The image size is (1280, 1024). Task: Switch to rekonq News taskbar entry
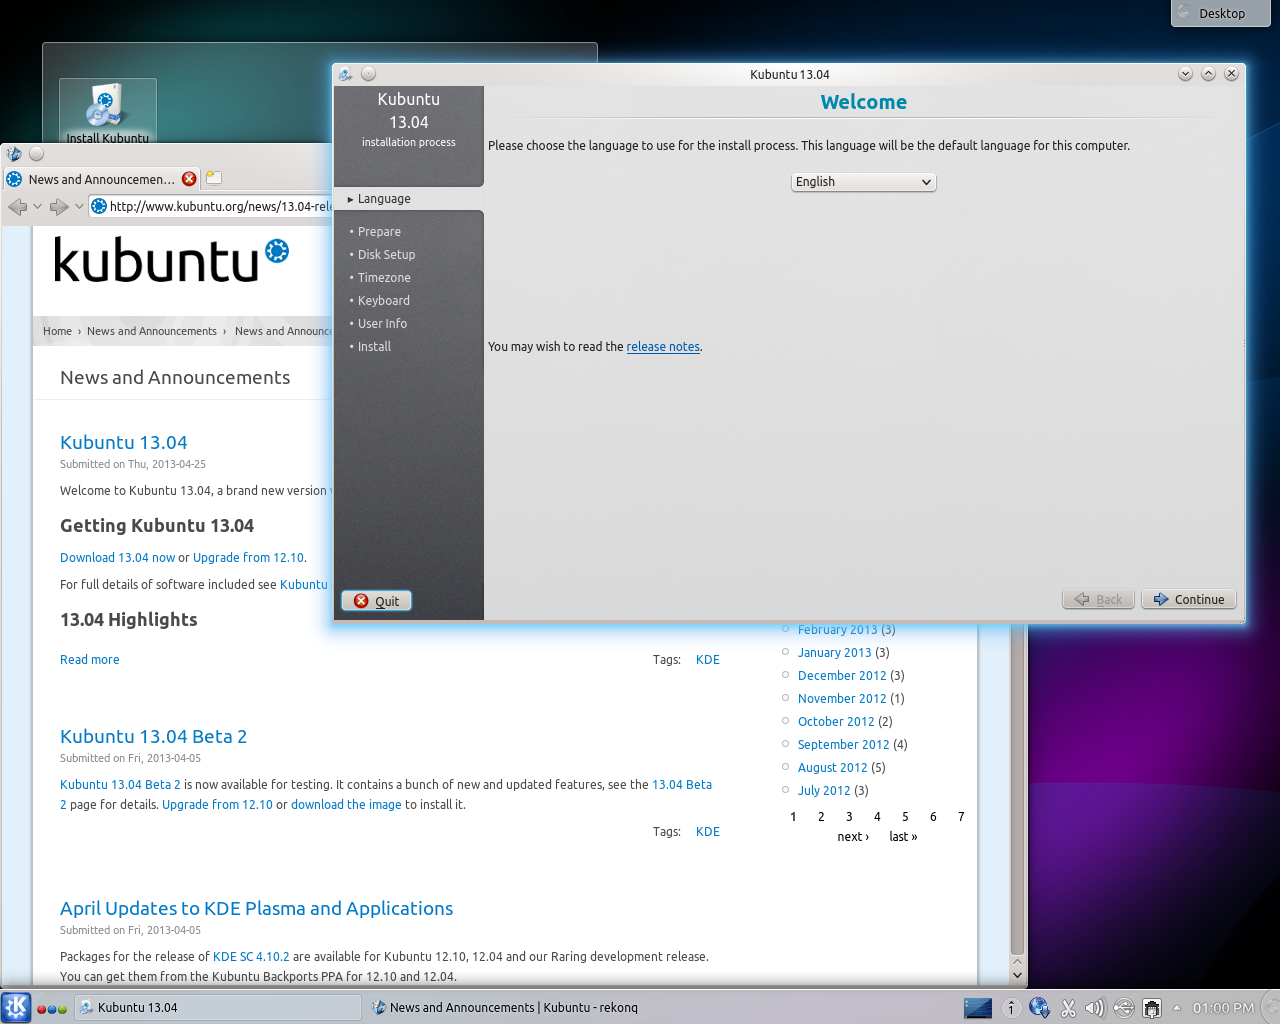click(x=513, y=1008)
